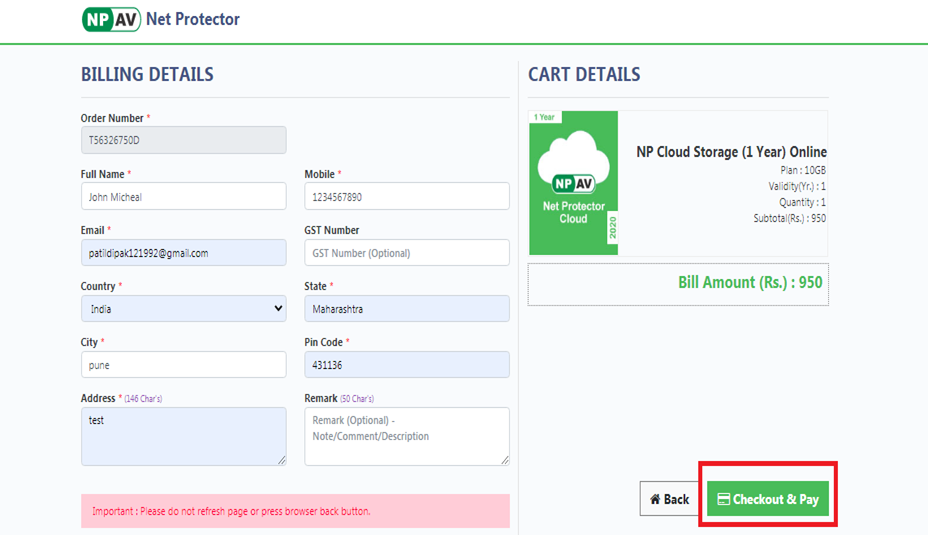The height and width of the screenshot is (535, 928).
Task: Click the Remark textarea resize handle
Action: 504,460
